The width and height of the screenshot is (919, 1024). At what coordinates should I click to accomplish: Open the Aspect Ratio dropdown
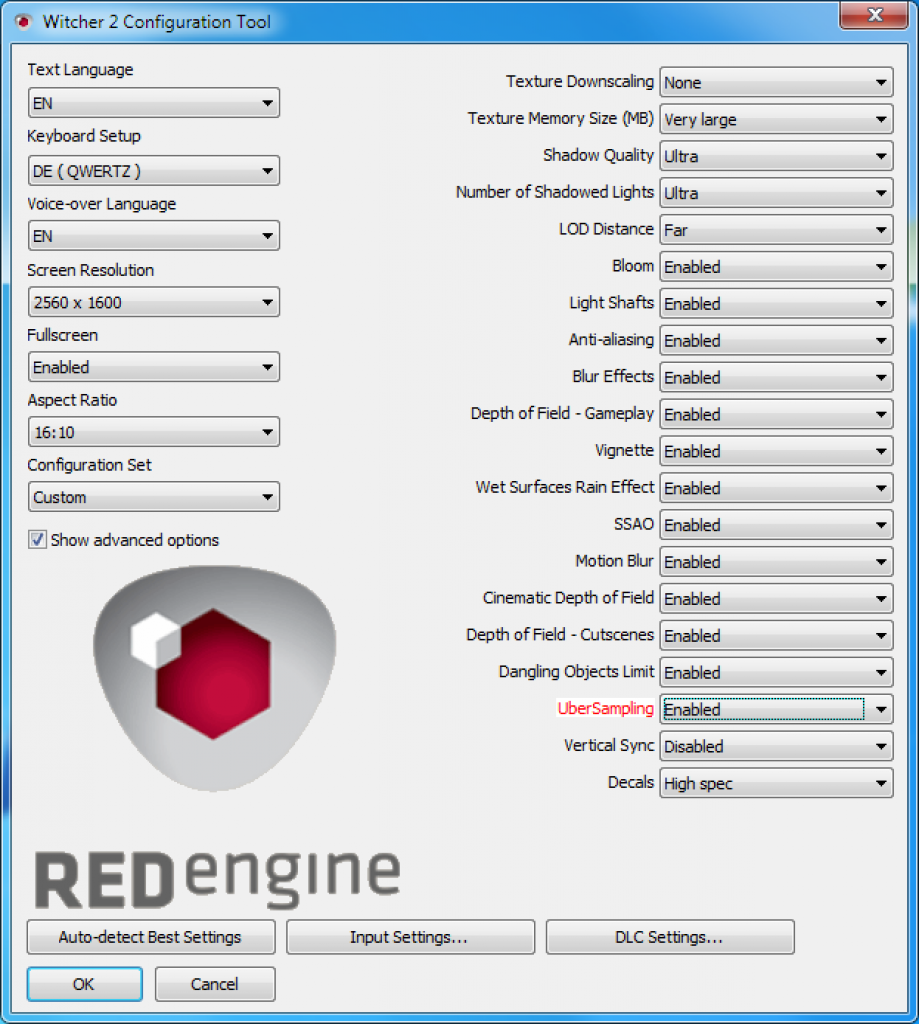pyautogui.click(x=153, y=432)
